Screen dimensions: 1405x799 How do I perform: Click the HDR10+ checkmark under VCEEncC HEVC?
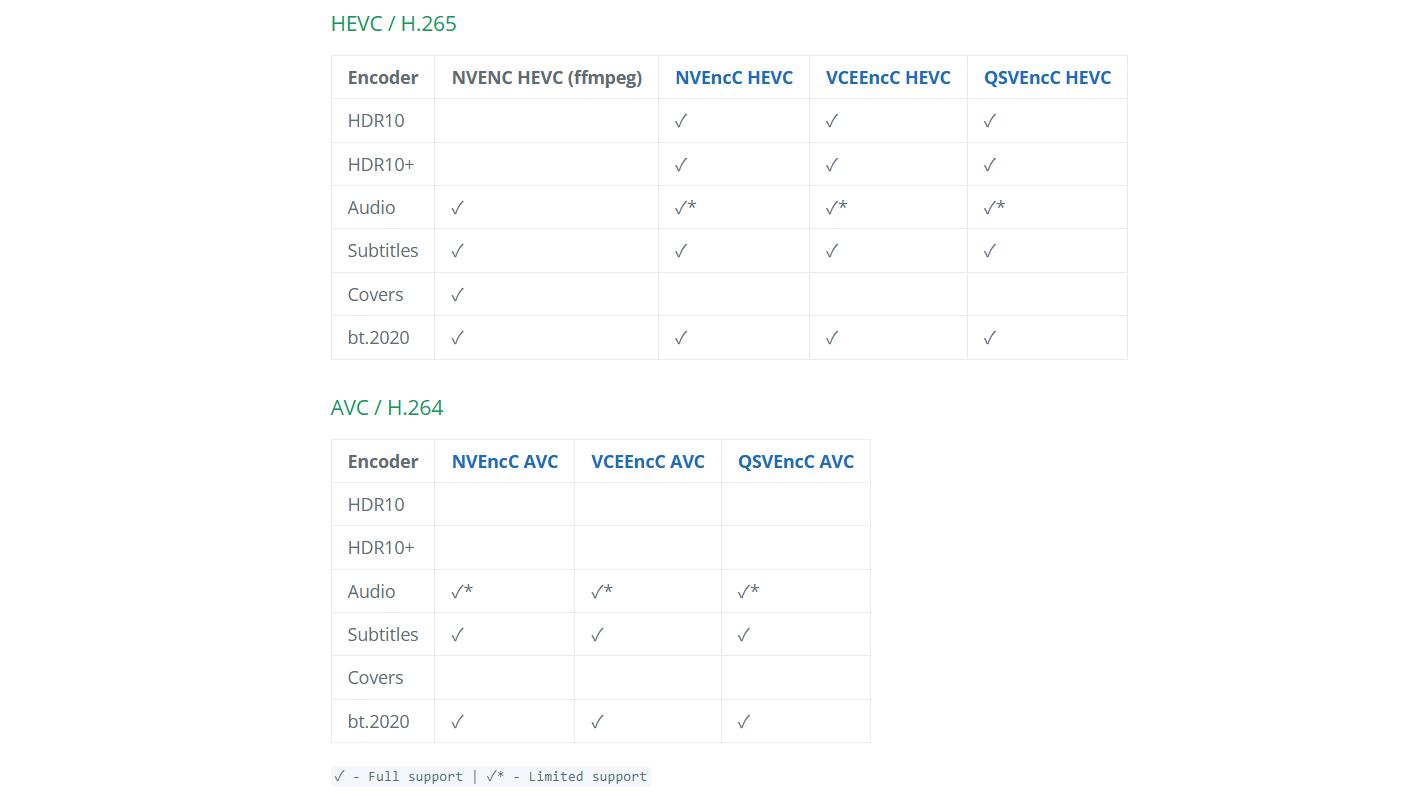832,165
